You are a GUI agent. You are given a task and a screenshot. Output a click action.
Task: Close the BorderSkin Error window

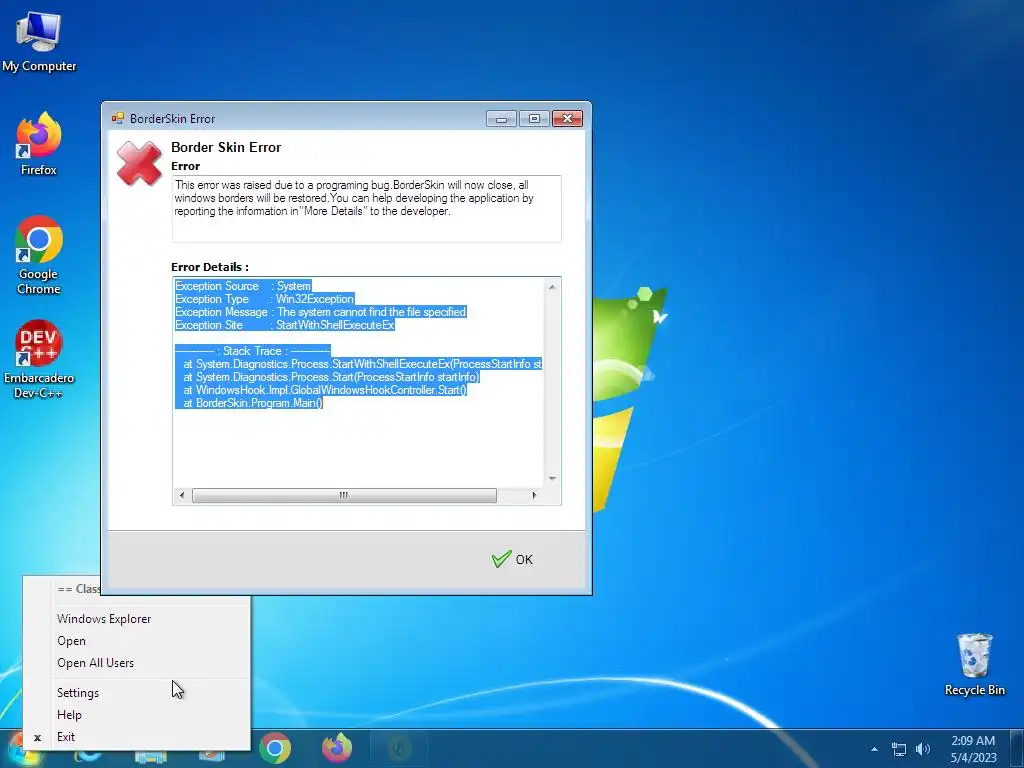pyautogui.click(x=567, y=119)
